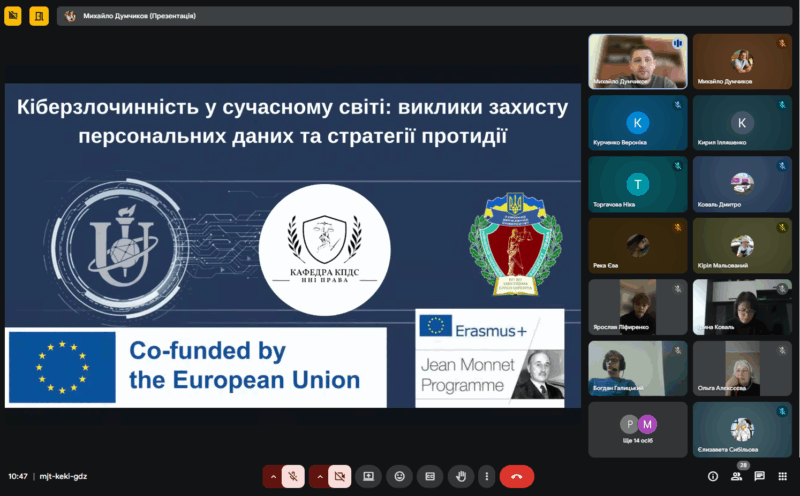Unmute the microphone in the bottom toolbar
This screenshot has height=496, width=800.
tap(293, 477)
